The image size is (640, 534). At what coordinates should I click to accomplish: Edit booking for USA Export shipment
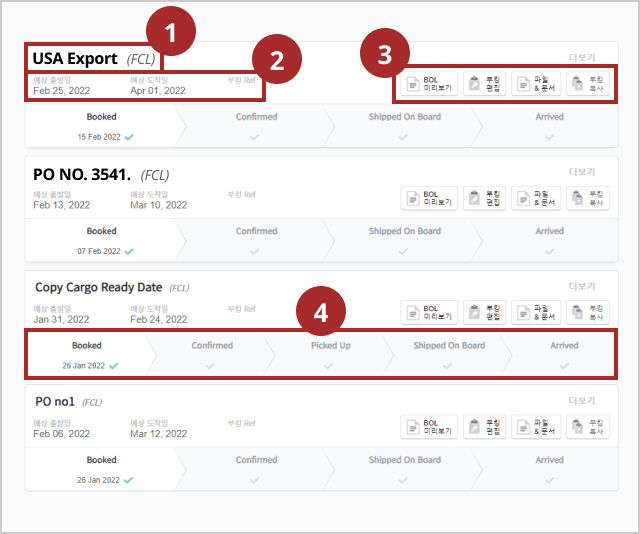(484, 84)
